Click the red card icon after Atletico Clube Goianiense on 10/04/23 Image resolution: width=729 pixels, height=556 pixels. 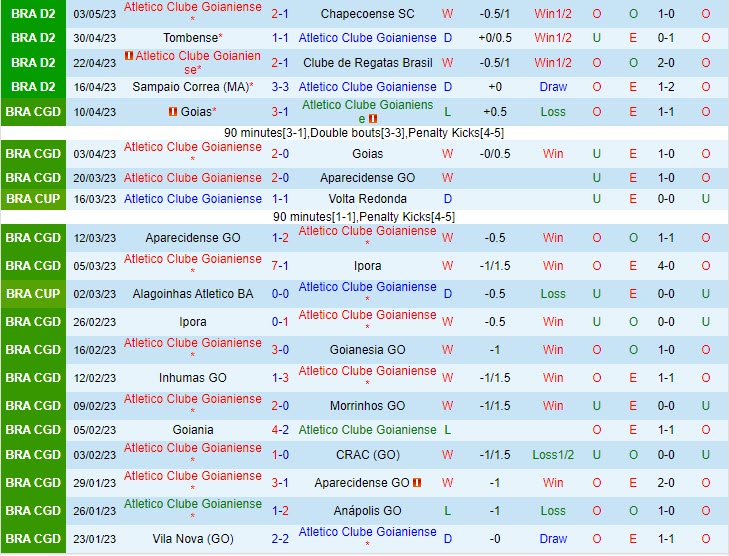coord(373,119)
